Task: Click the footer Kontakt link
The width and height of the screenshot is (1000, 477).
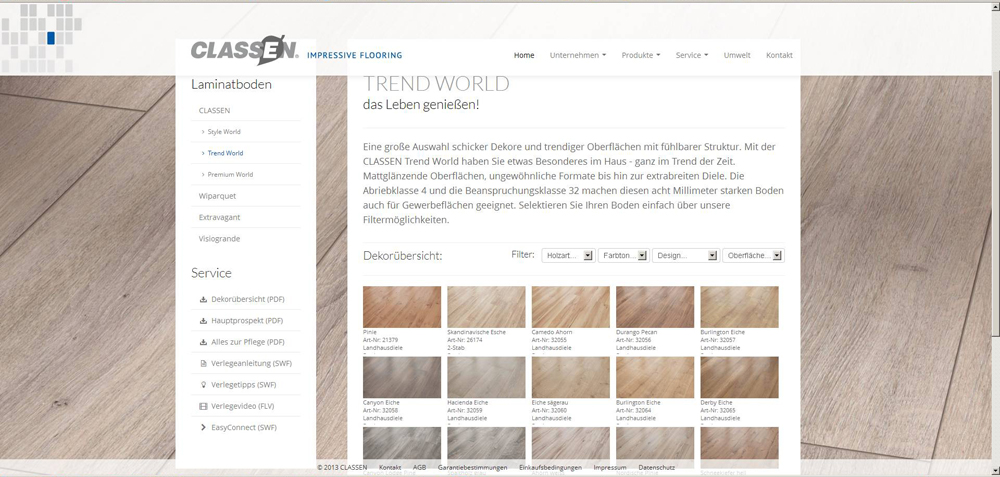Action: pos(390,467)
